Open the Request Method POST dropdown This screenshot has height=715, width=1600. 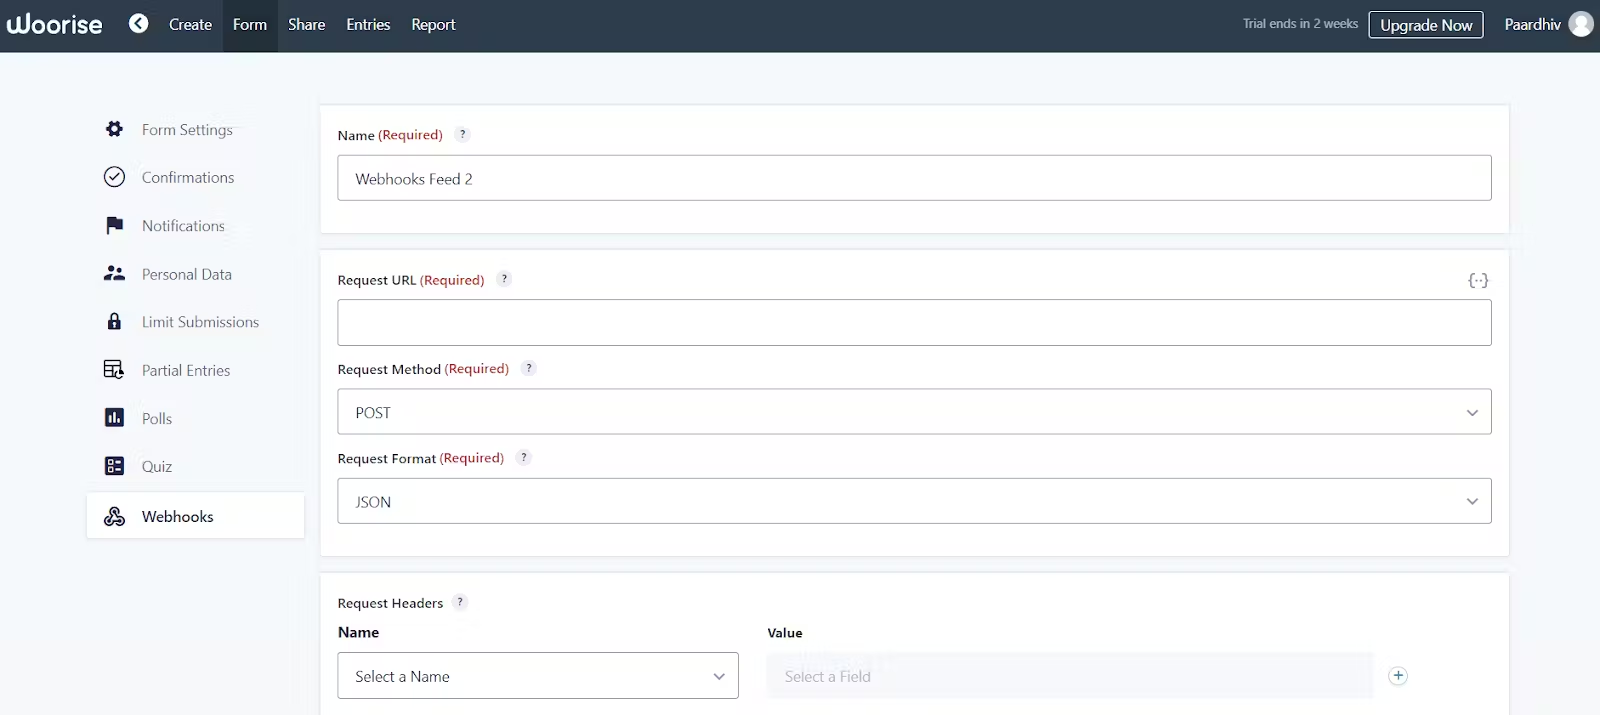(914, 412)
